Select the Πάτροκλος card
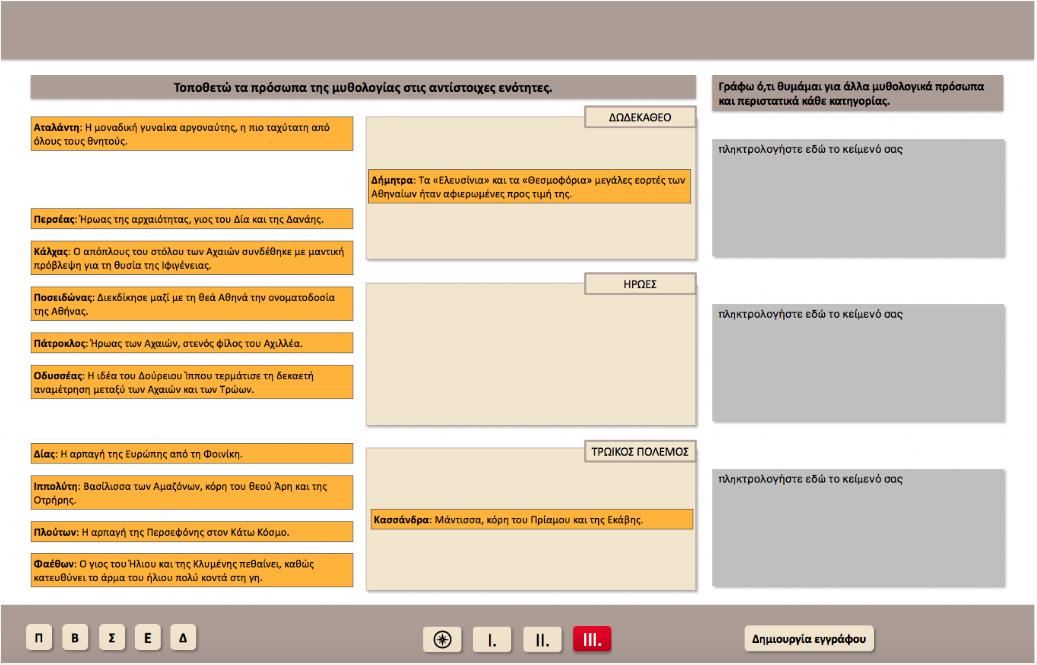Viewport: 1037px width, 665px height. tap(192, 343)
